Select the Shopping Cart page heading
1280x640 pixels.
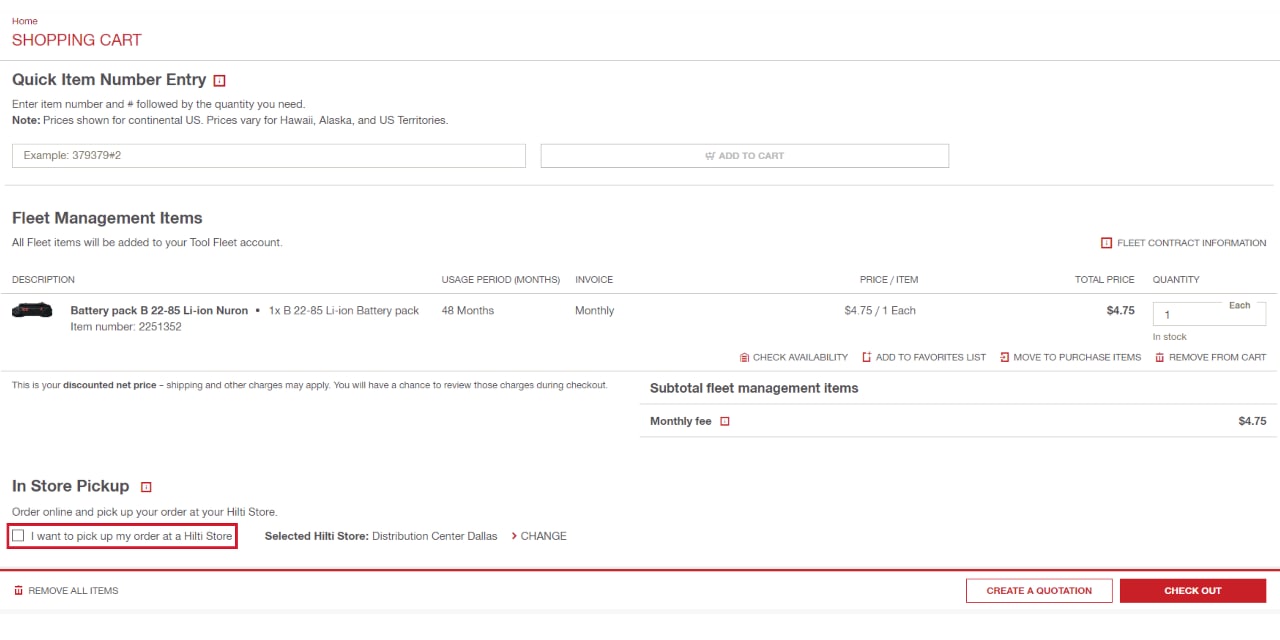coord(76,40)
